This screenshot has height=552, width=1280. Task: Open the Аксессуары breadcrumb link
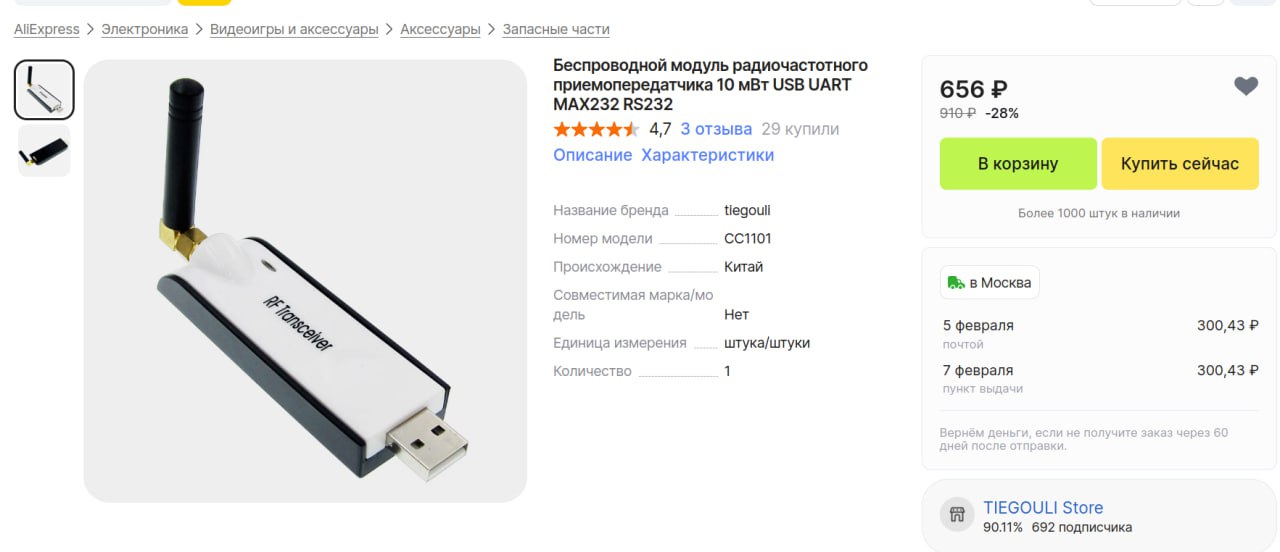(x=441, y=29)
